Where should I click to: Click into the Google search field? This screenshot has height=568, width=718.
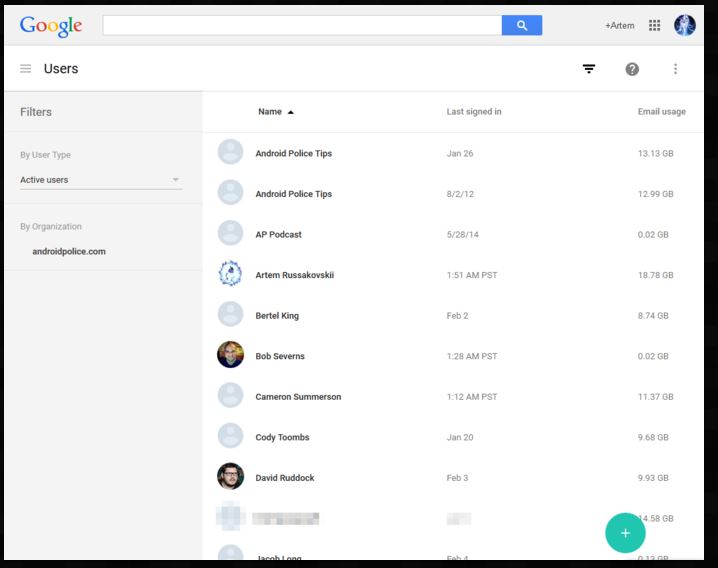[x=302, y=26]
